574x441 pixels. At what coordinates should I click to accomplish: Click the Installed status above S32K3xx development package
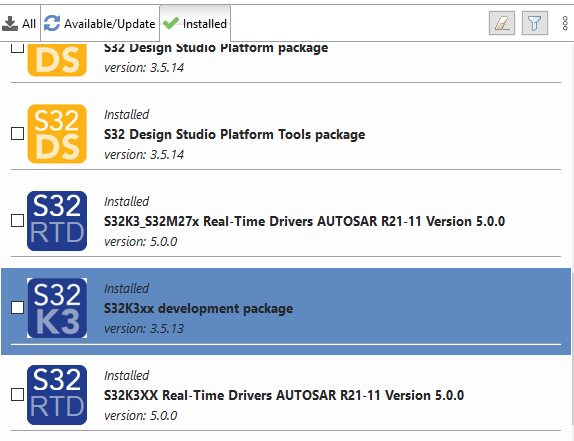click(x=126, y=289)
